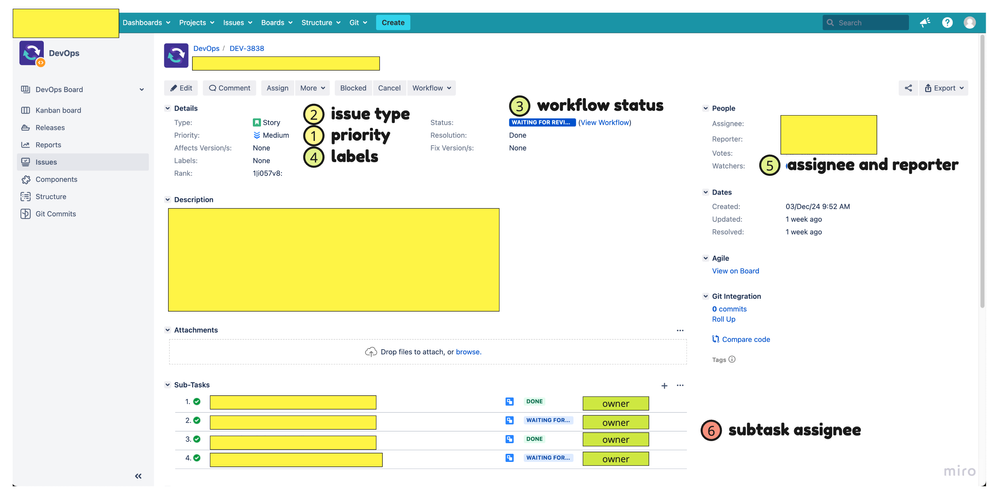Click the View Workflow link

605,122
